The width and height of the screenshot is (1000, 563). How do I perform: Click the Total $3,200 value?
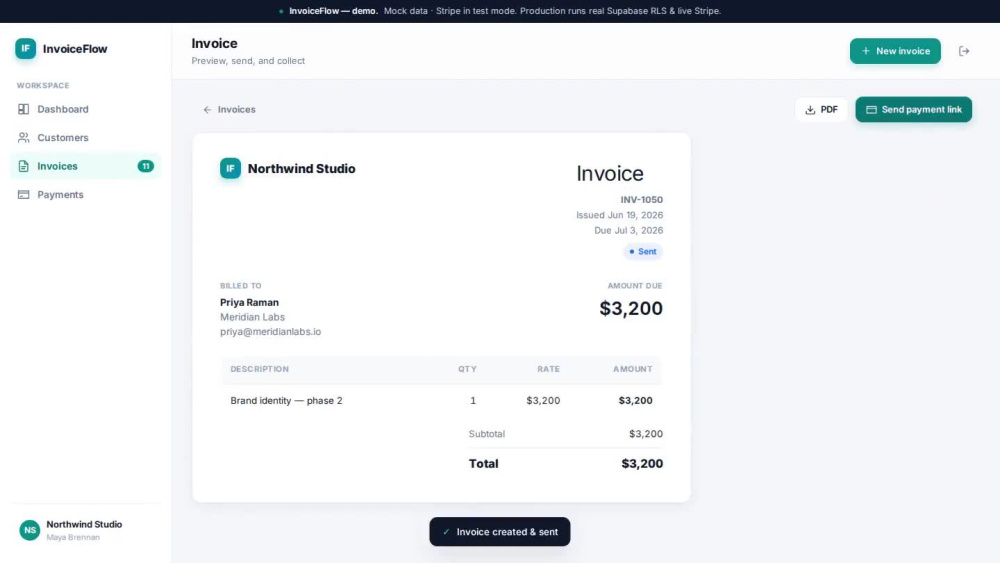(642, 464)
